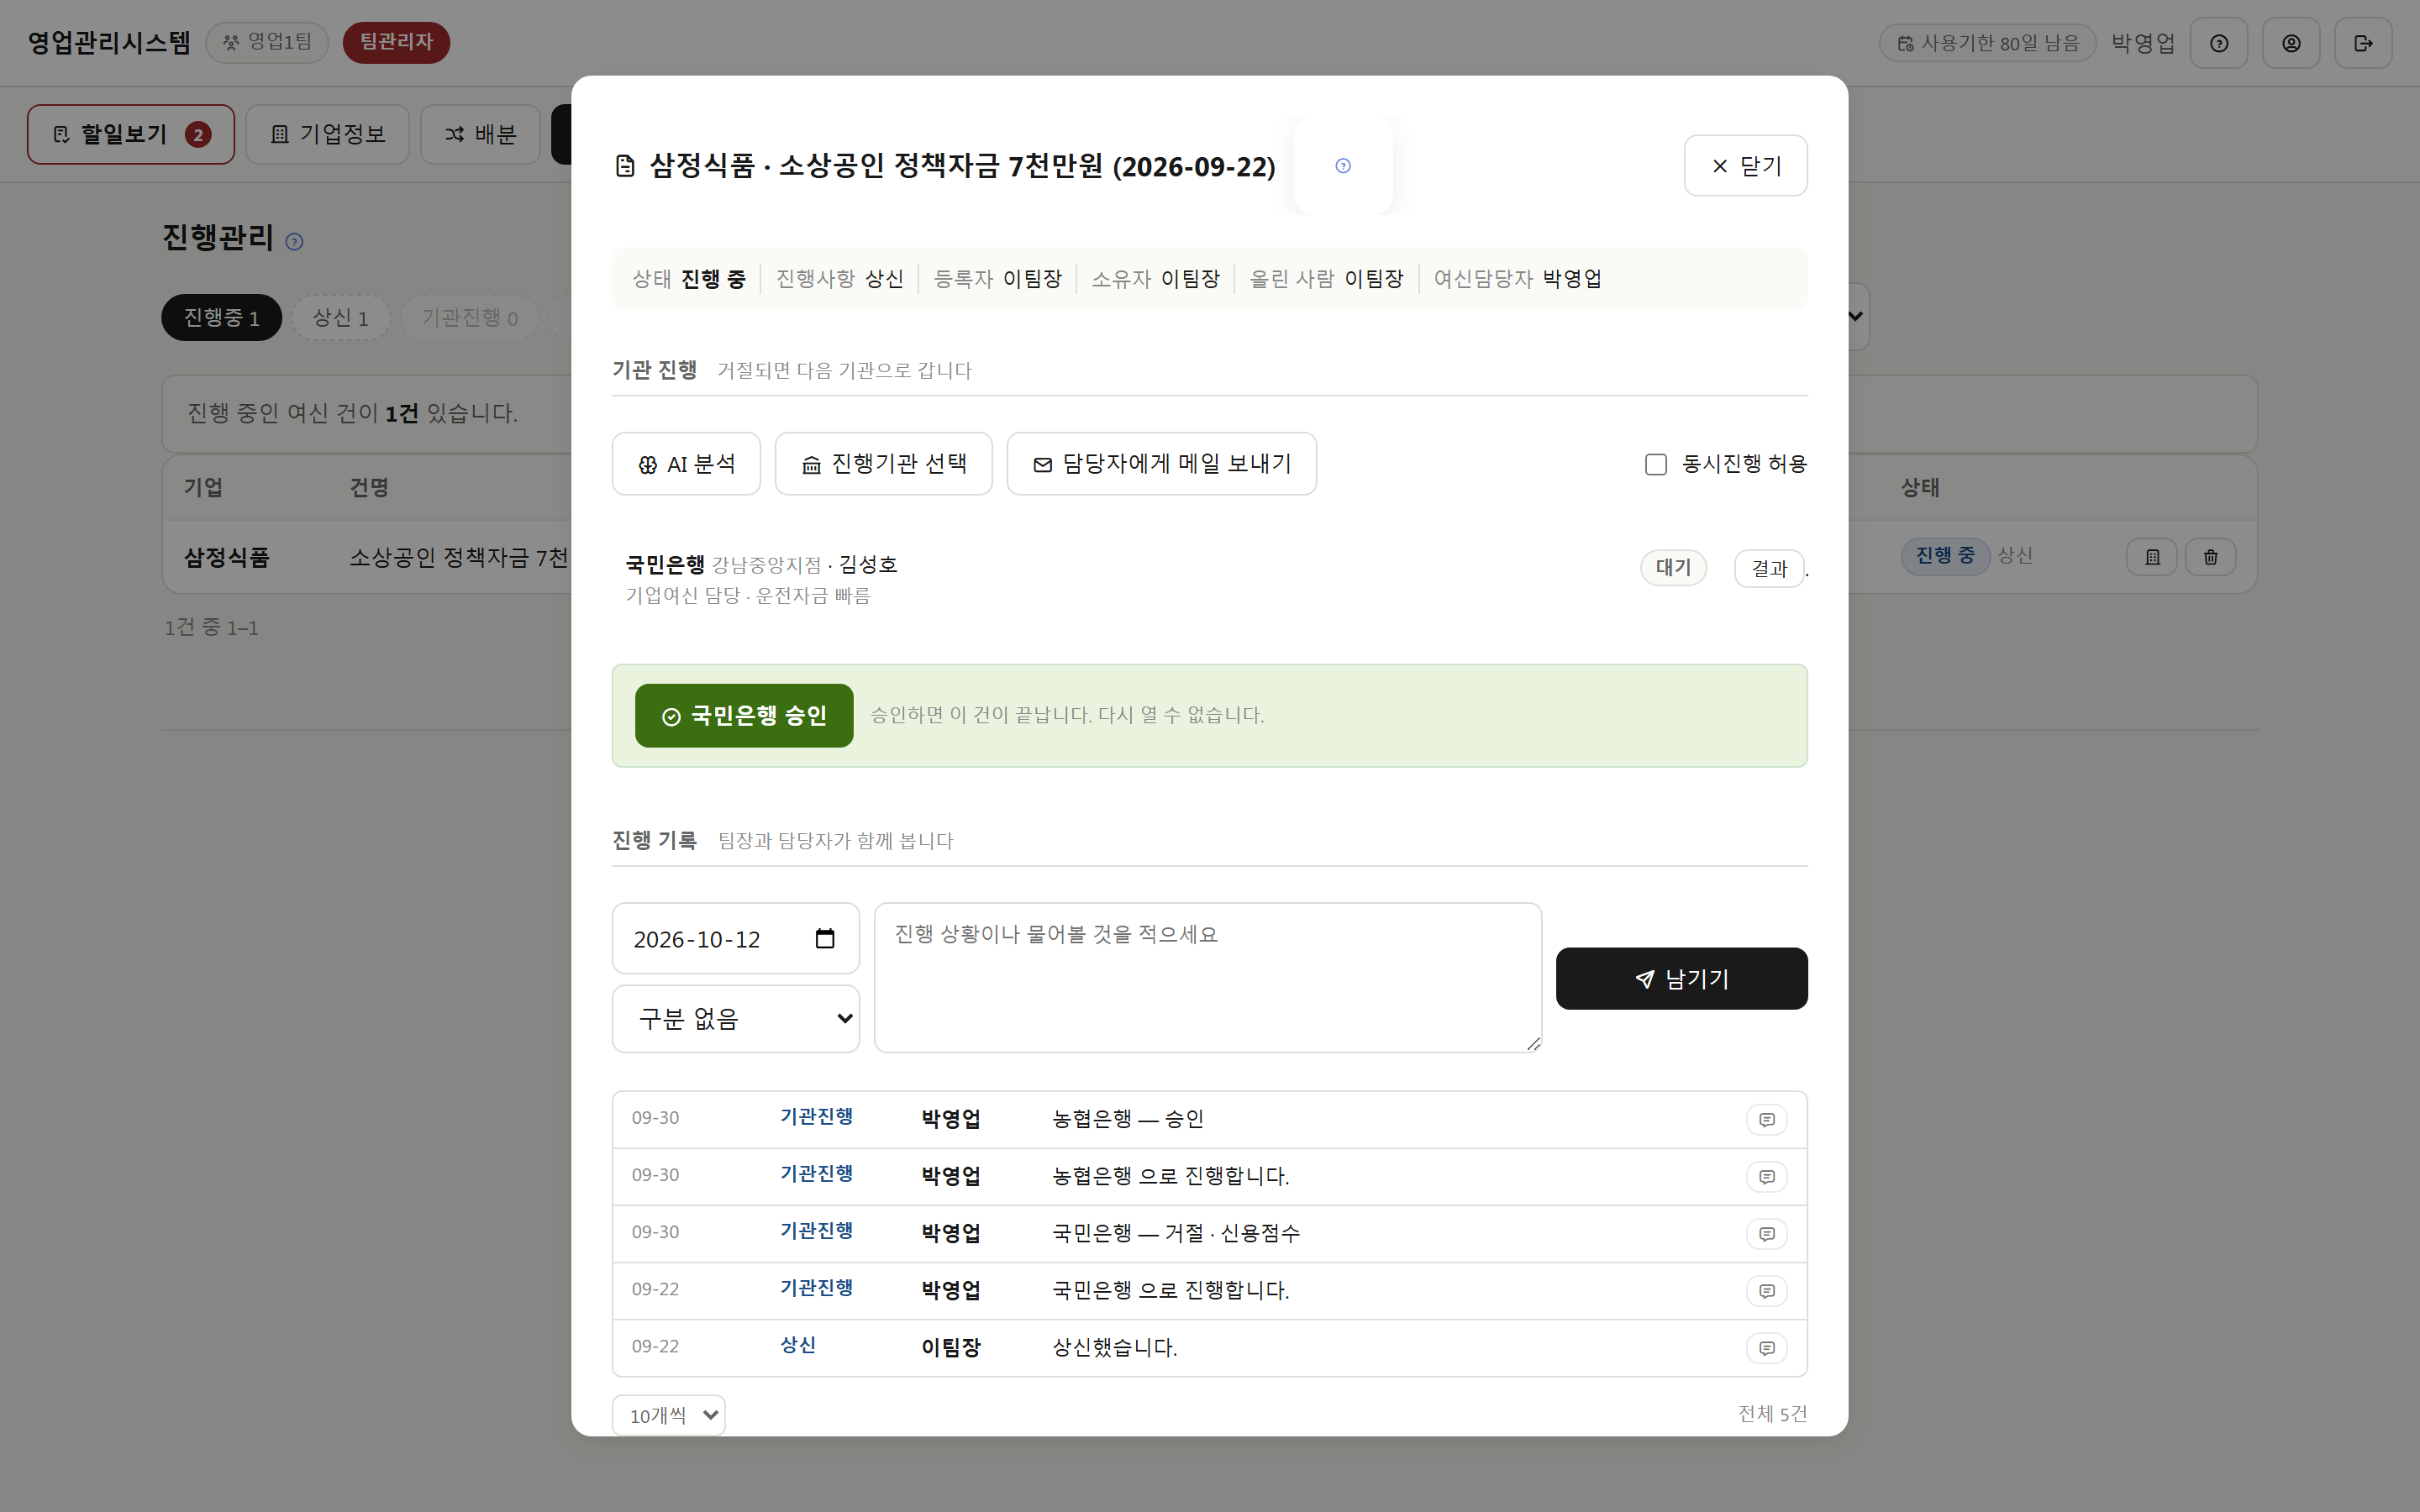Screen dimensions: 2420x1512
Task: Open the help icon in the top header
Action: (x=2219, y=43)
